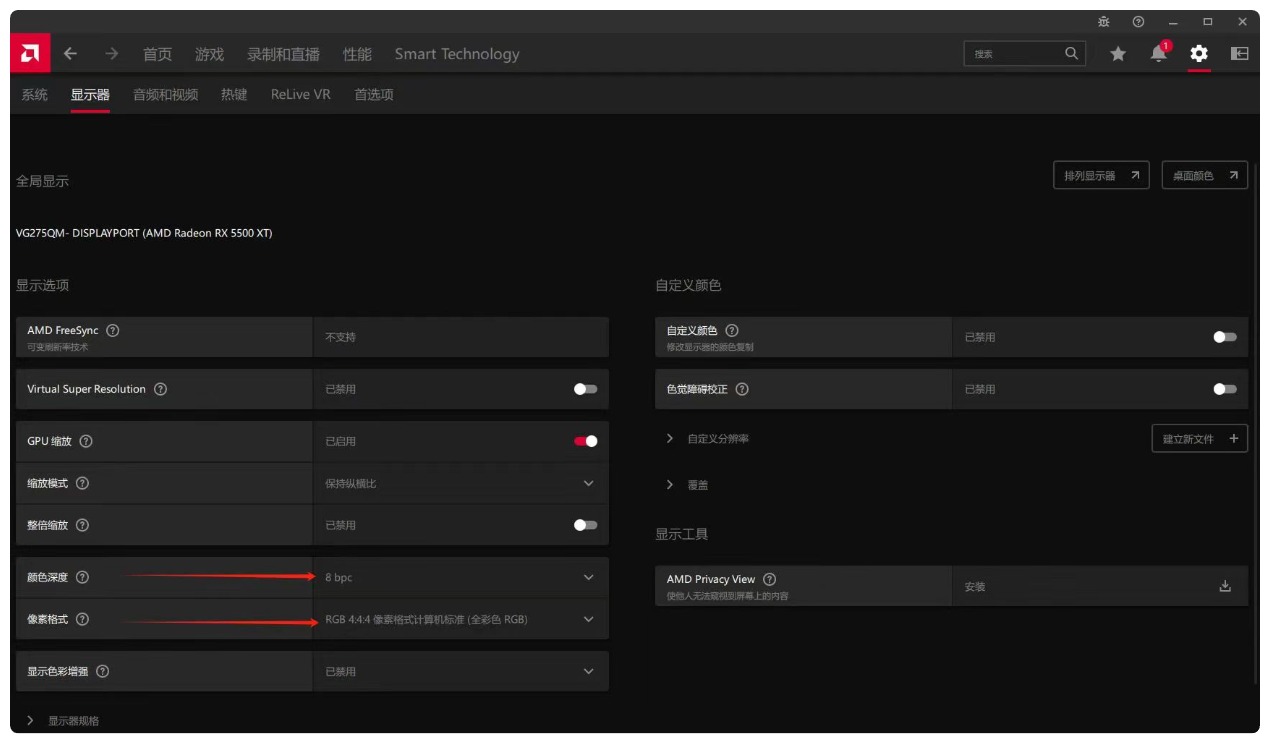Enable the Virtual Super Resolution toggle
This screenshot has height=744, width=1274.
(x=585, y=389)
